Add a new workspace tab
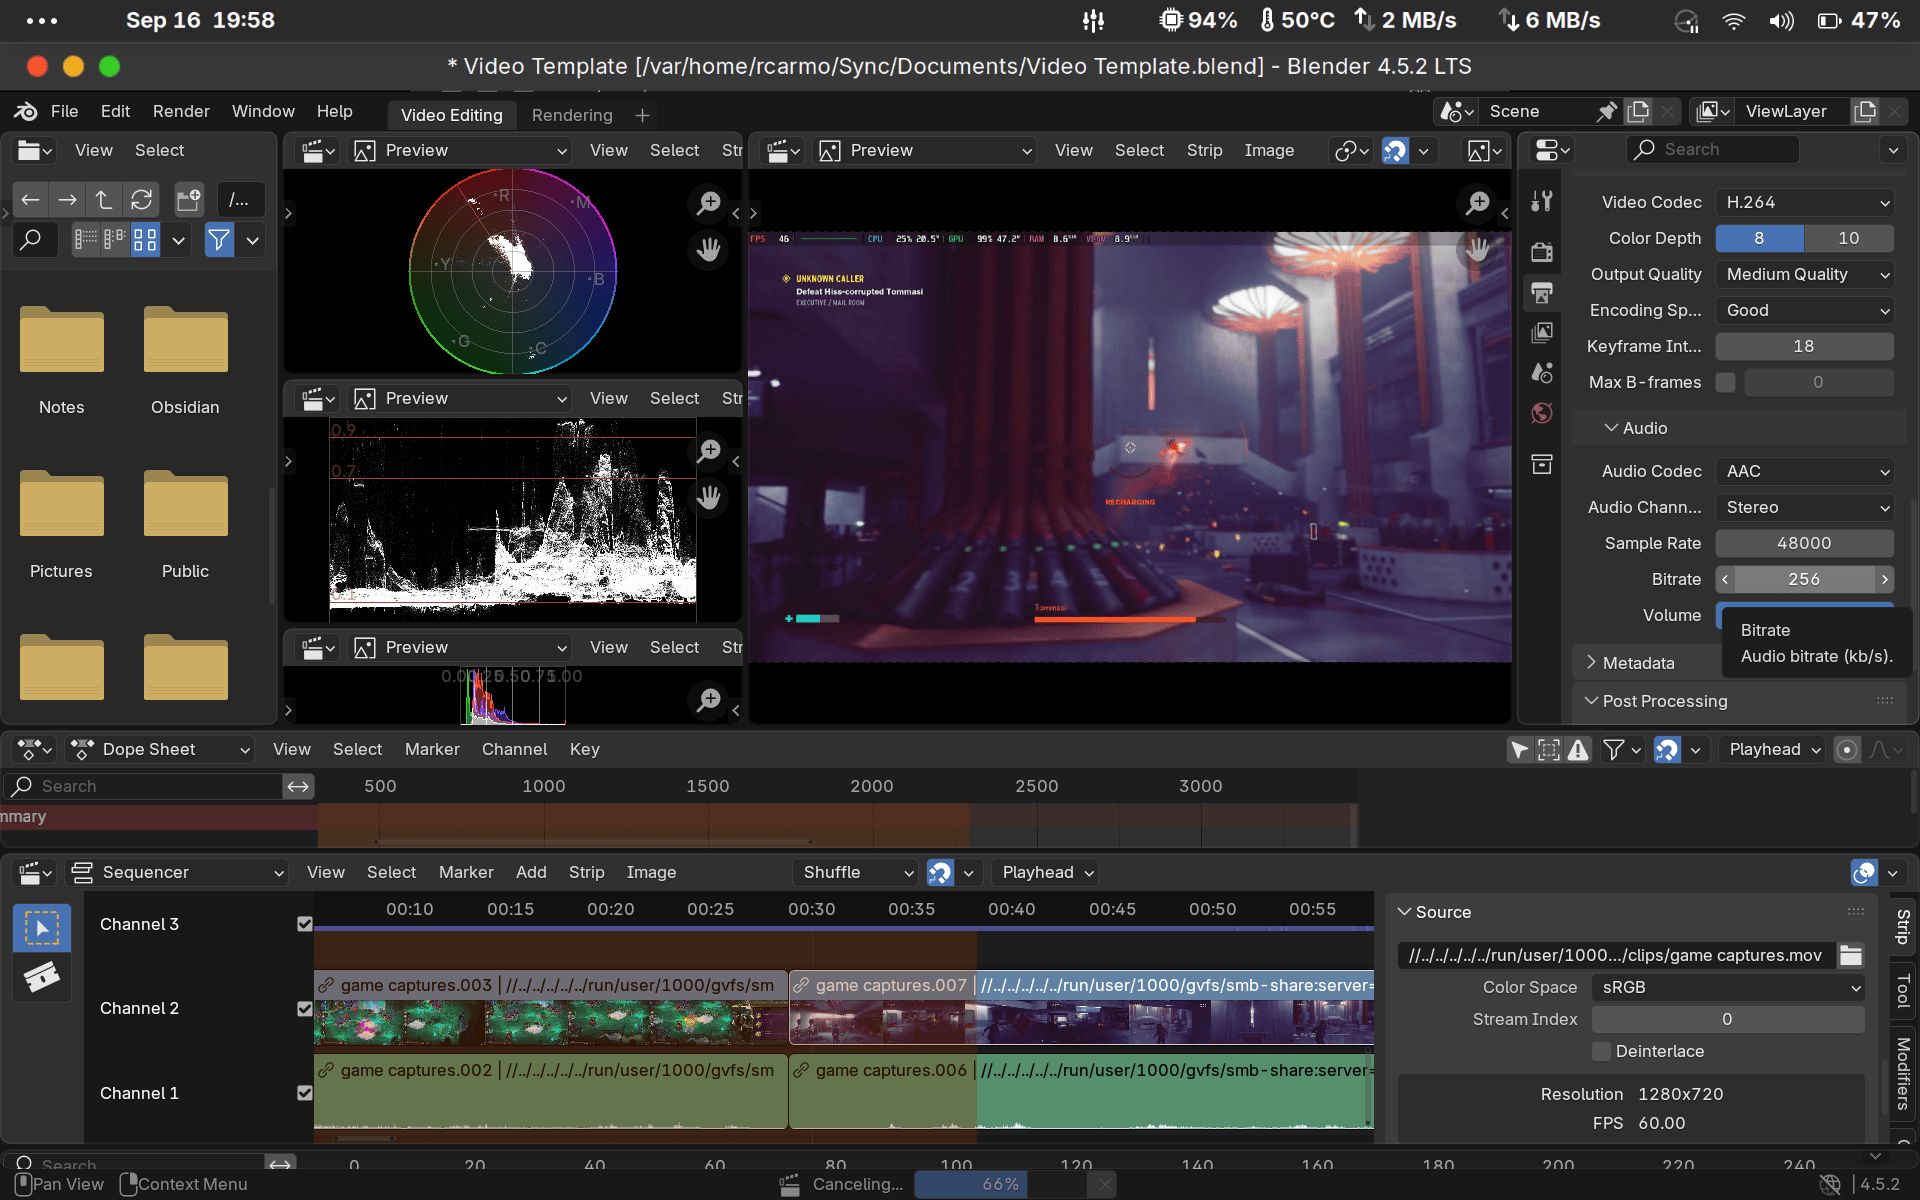This screenshot has height=1200, width=1920. point(642,115)
